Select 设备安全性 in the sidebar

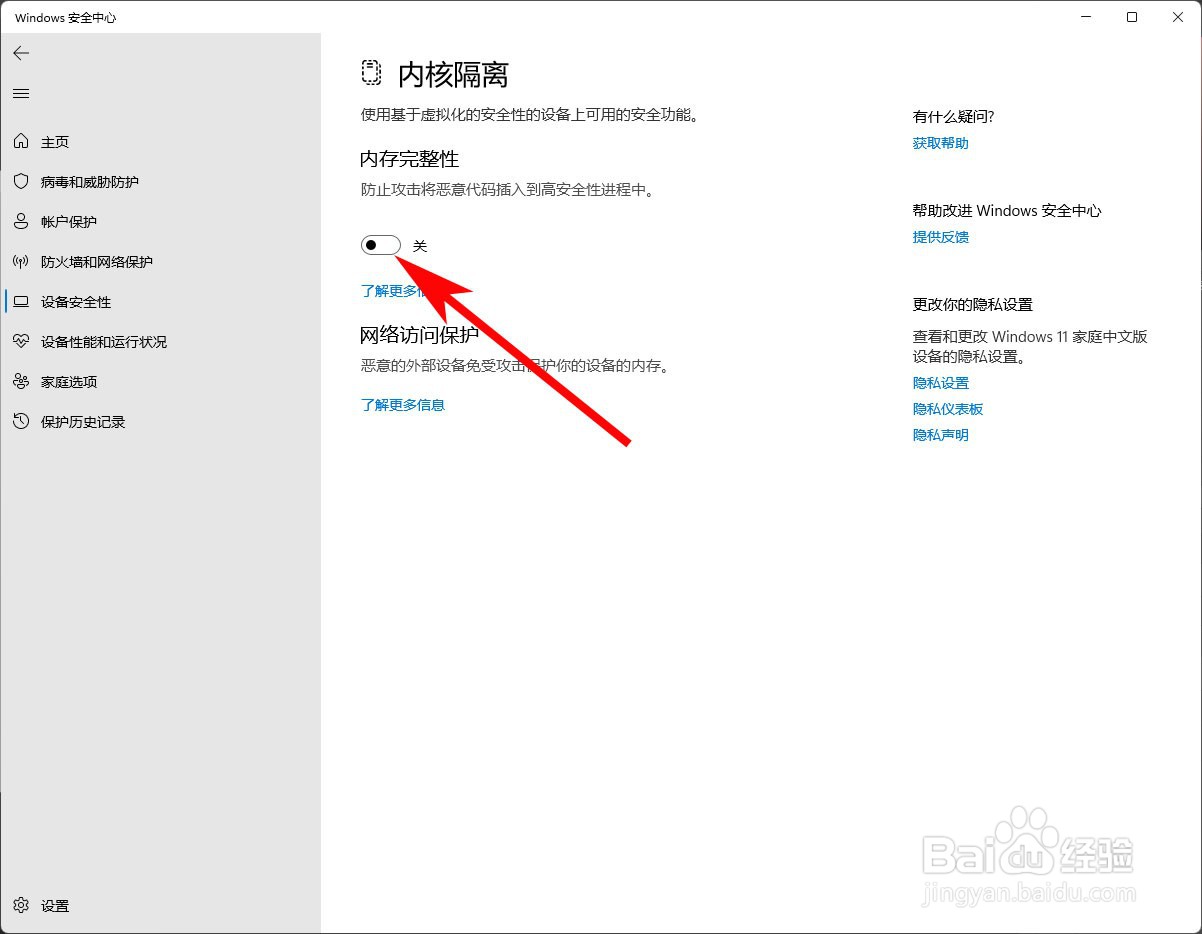76,302
